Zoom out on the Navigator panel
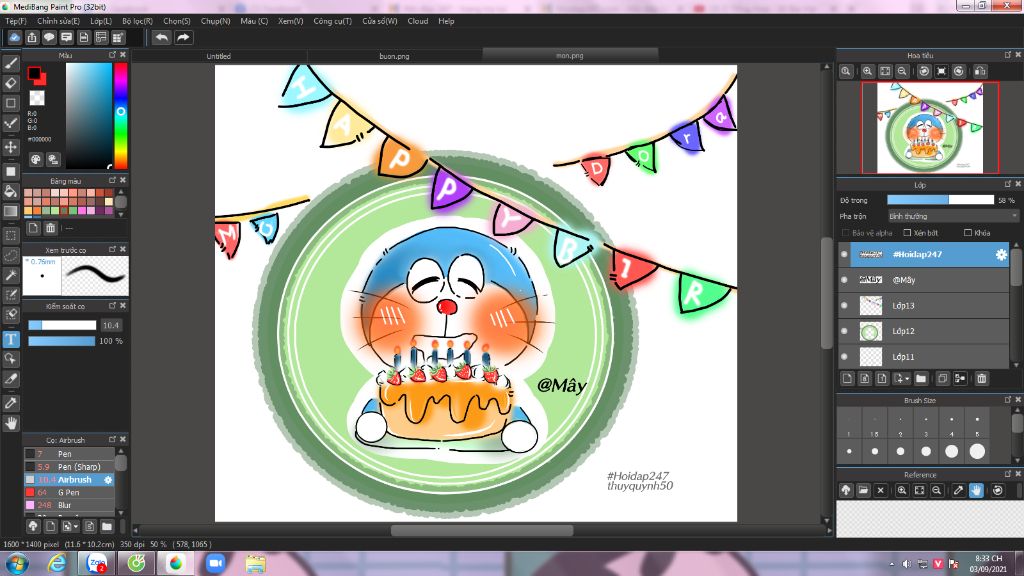1024x576 pixels. [x=902, y=71]
